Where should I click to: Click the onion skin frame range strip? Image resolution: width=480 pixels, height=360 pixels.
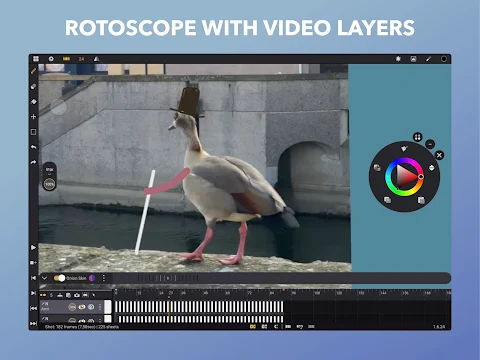point(168,278)
